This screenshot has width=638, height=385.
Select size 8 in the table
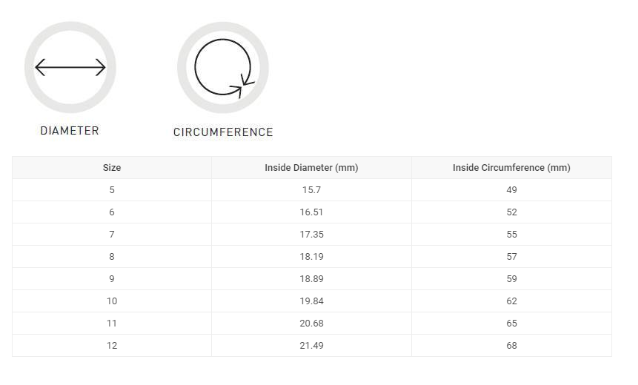[112, 257]
